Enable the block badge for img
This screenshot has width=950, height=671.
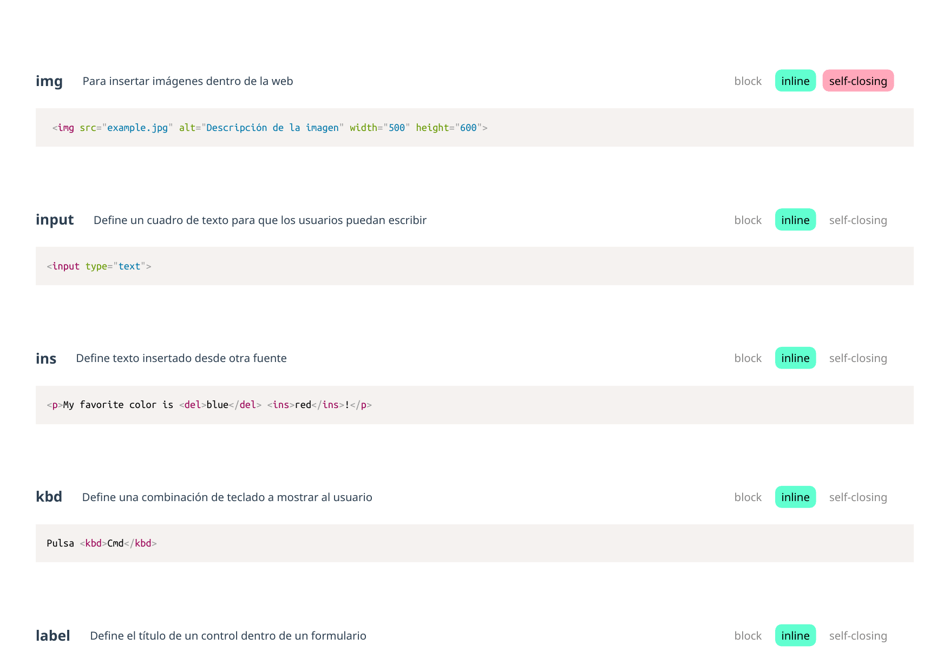[x=747, y=80]
